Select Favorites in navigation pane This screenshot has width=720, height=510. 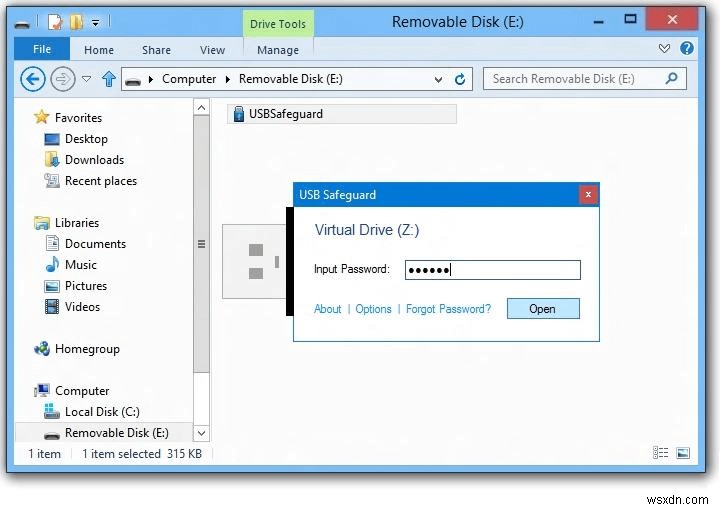coord(79,118)
